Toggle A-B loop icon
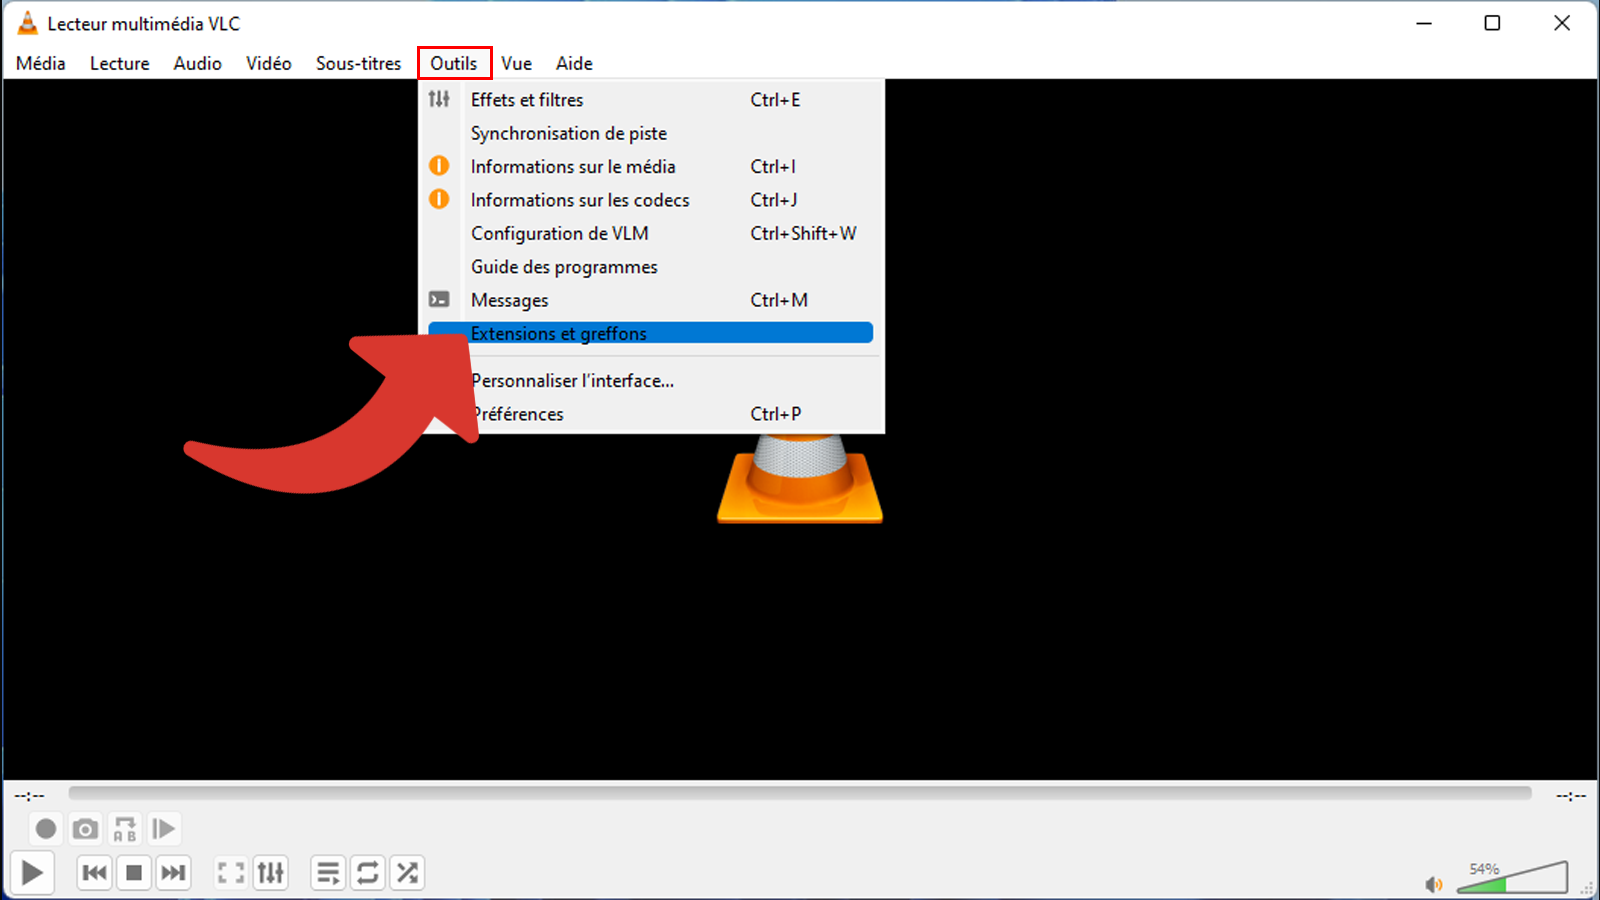 tap(124, 829)
